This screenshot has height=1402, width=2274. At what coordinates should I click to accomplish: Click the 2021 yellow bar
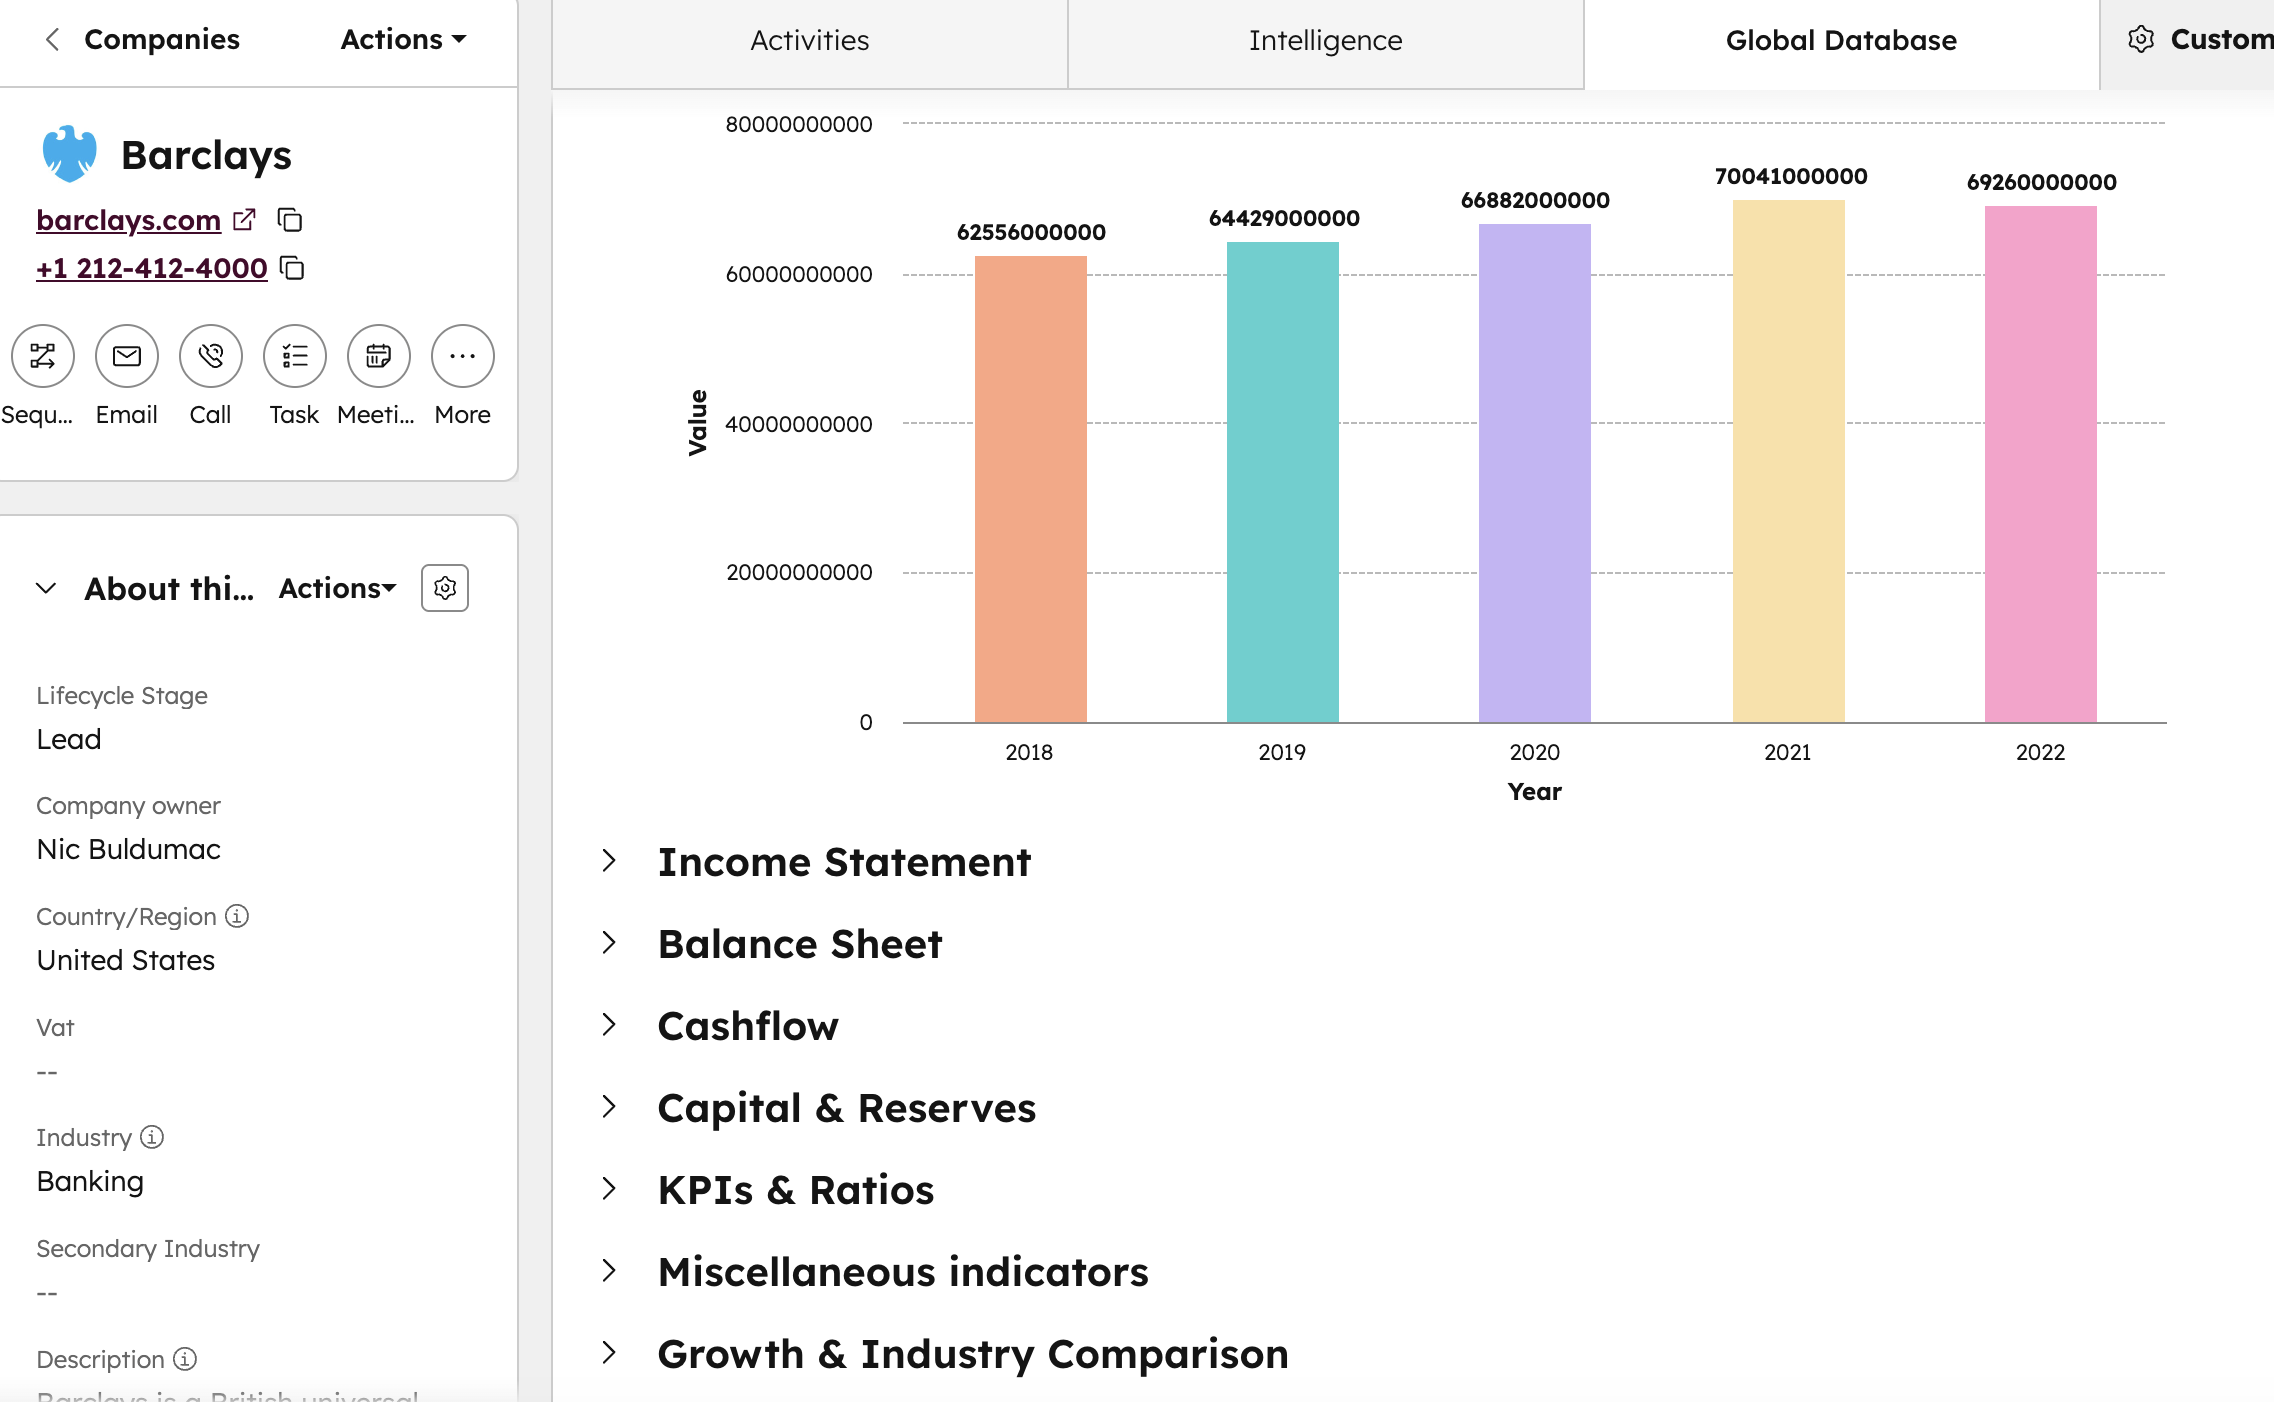click(1789, 461)
